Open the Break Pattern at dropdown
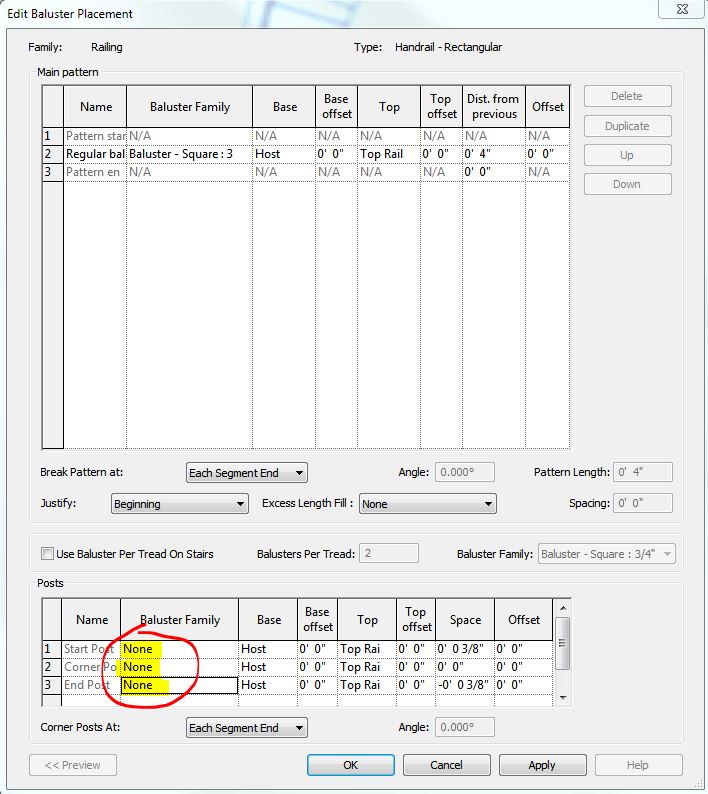This screenshot has width=708, height=794. point(247,472)
